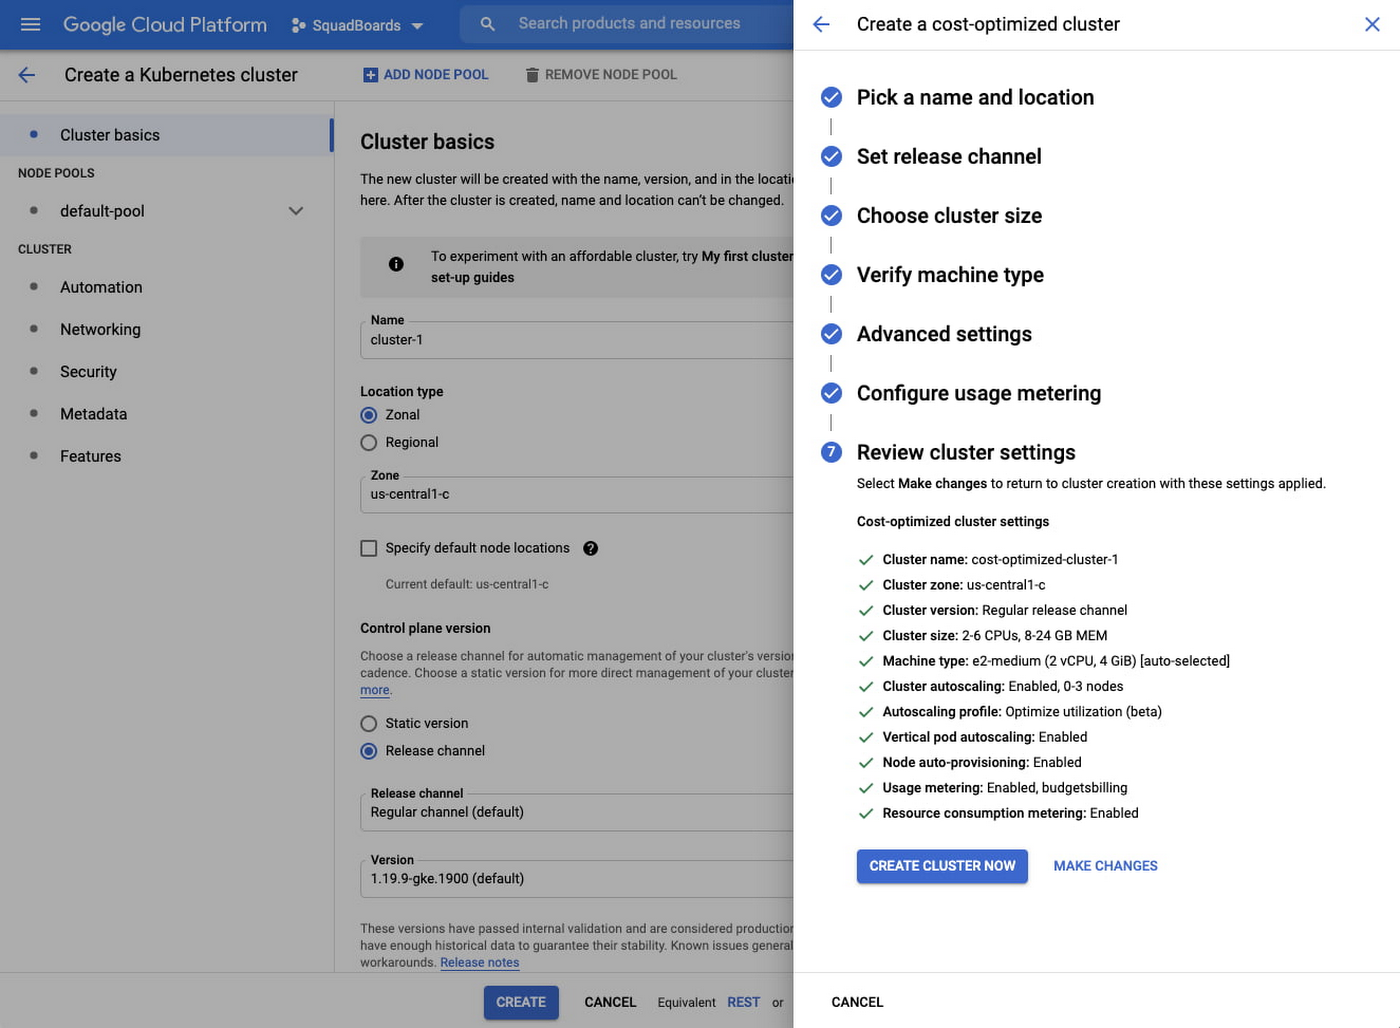Click checkmark for Verify machine type
The image size is (1400, 1028).
tap(831, 274)
